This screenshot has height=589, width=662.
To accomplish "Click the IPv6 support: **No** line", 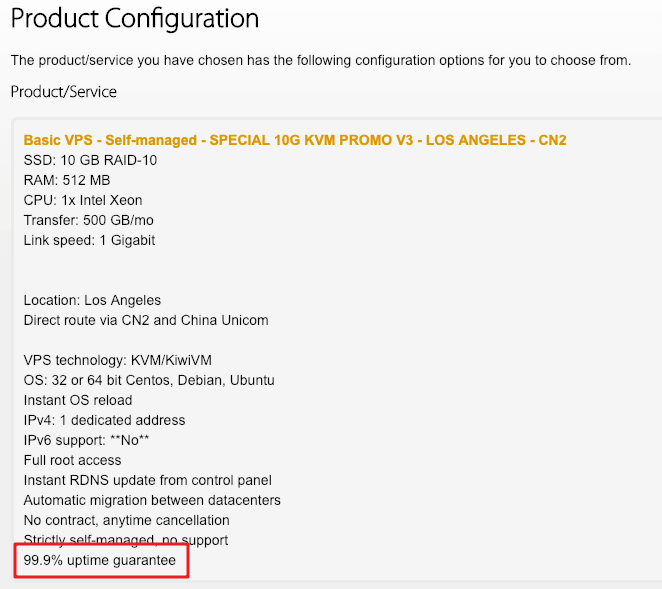I will (x=86, y=440).
